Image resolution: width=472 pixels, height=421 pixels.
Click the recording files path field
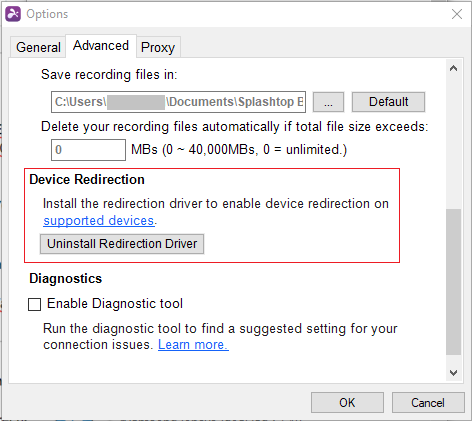pyautogui.click(x=178, y=102)
